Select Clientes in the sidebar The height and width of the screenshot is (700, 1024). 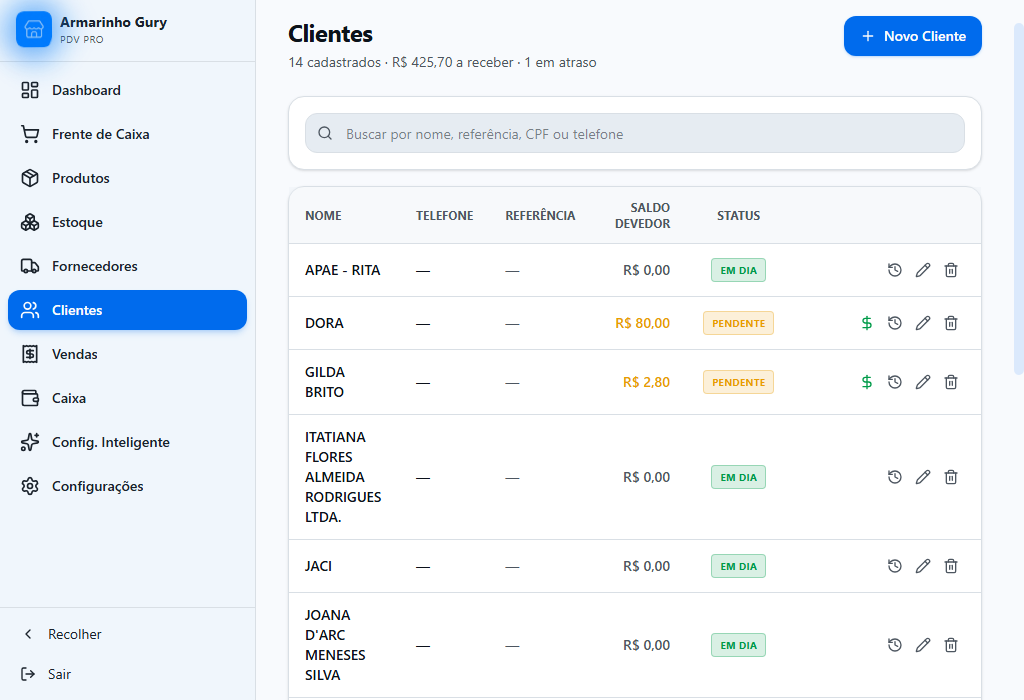click(x=127, y=310)
